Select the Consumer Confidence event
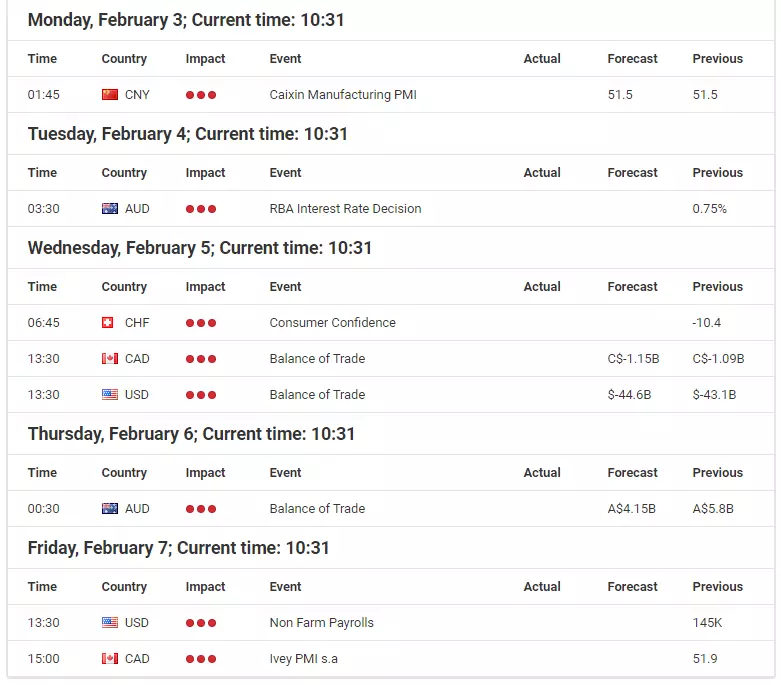Image resolution: width=781 pixels, height=685 pixels. click(332, 323)
